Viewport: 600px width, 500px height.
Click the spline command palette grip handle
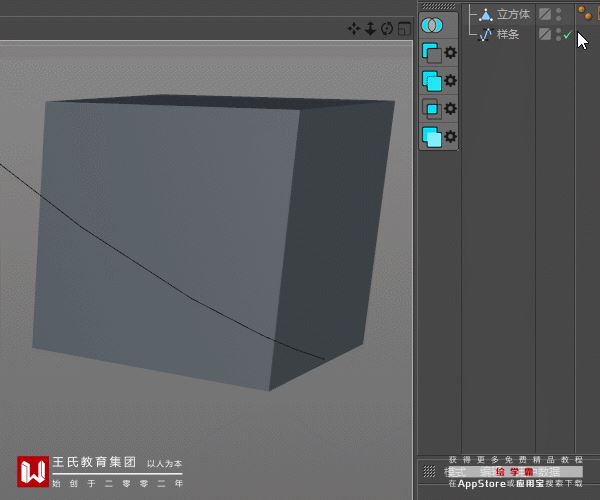click(x=439, y=7)
